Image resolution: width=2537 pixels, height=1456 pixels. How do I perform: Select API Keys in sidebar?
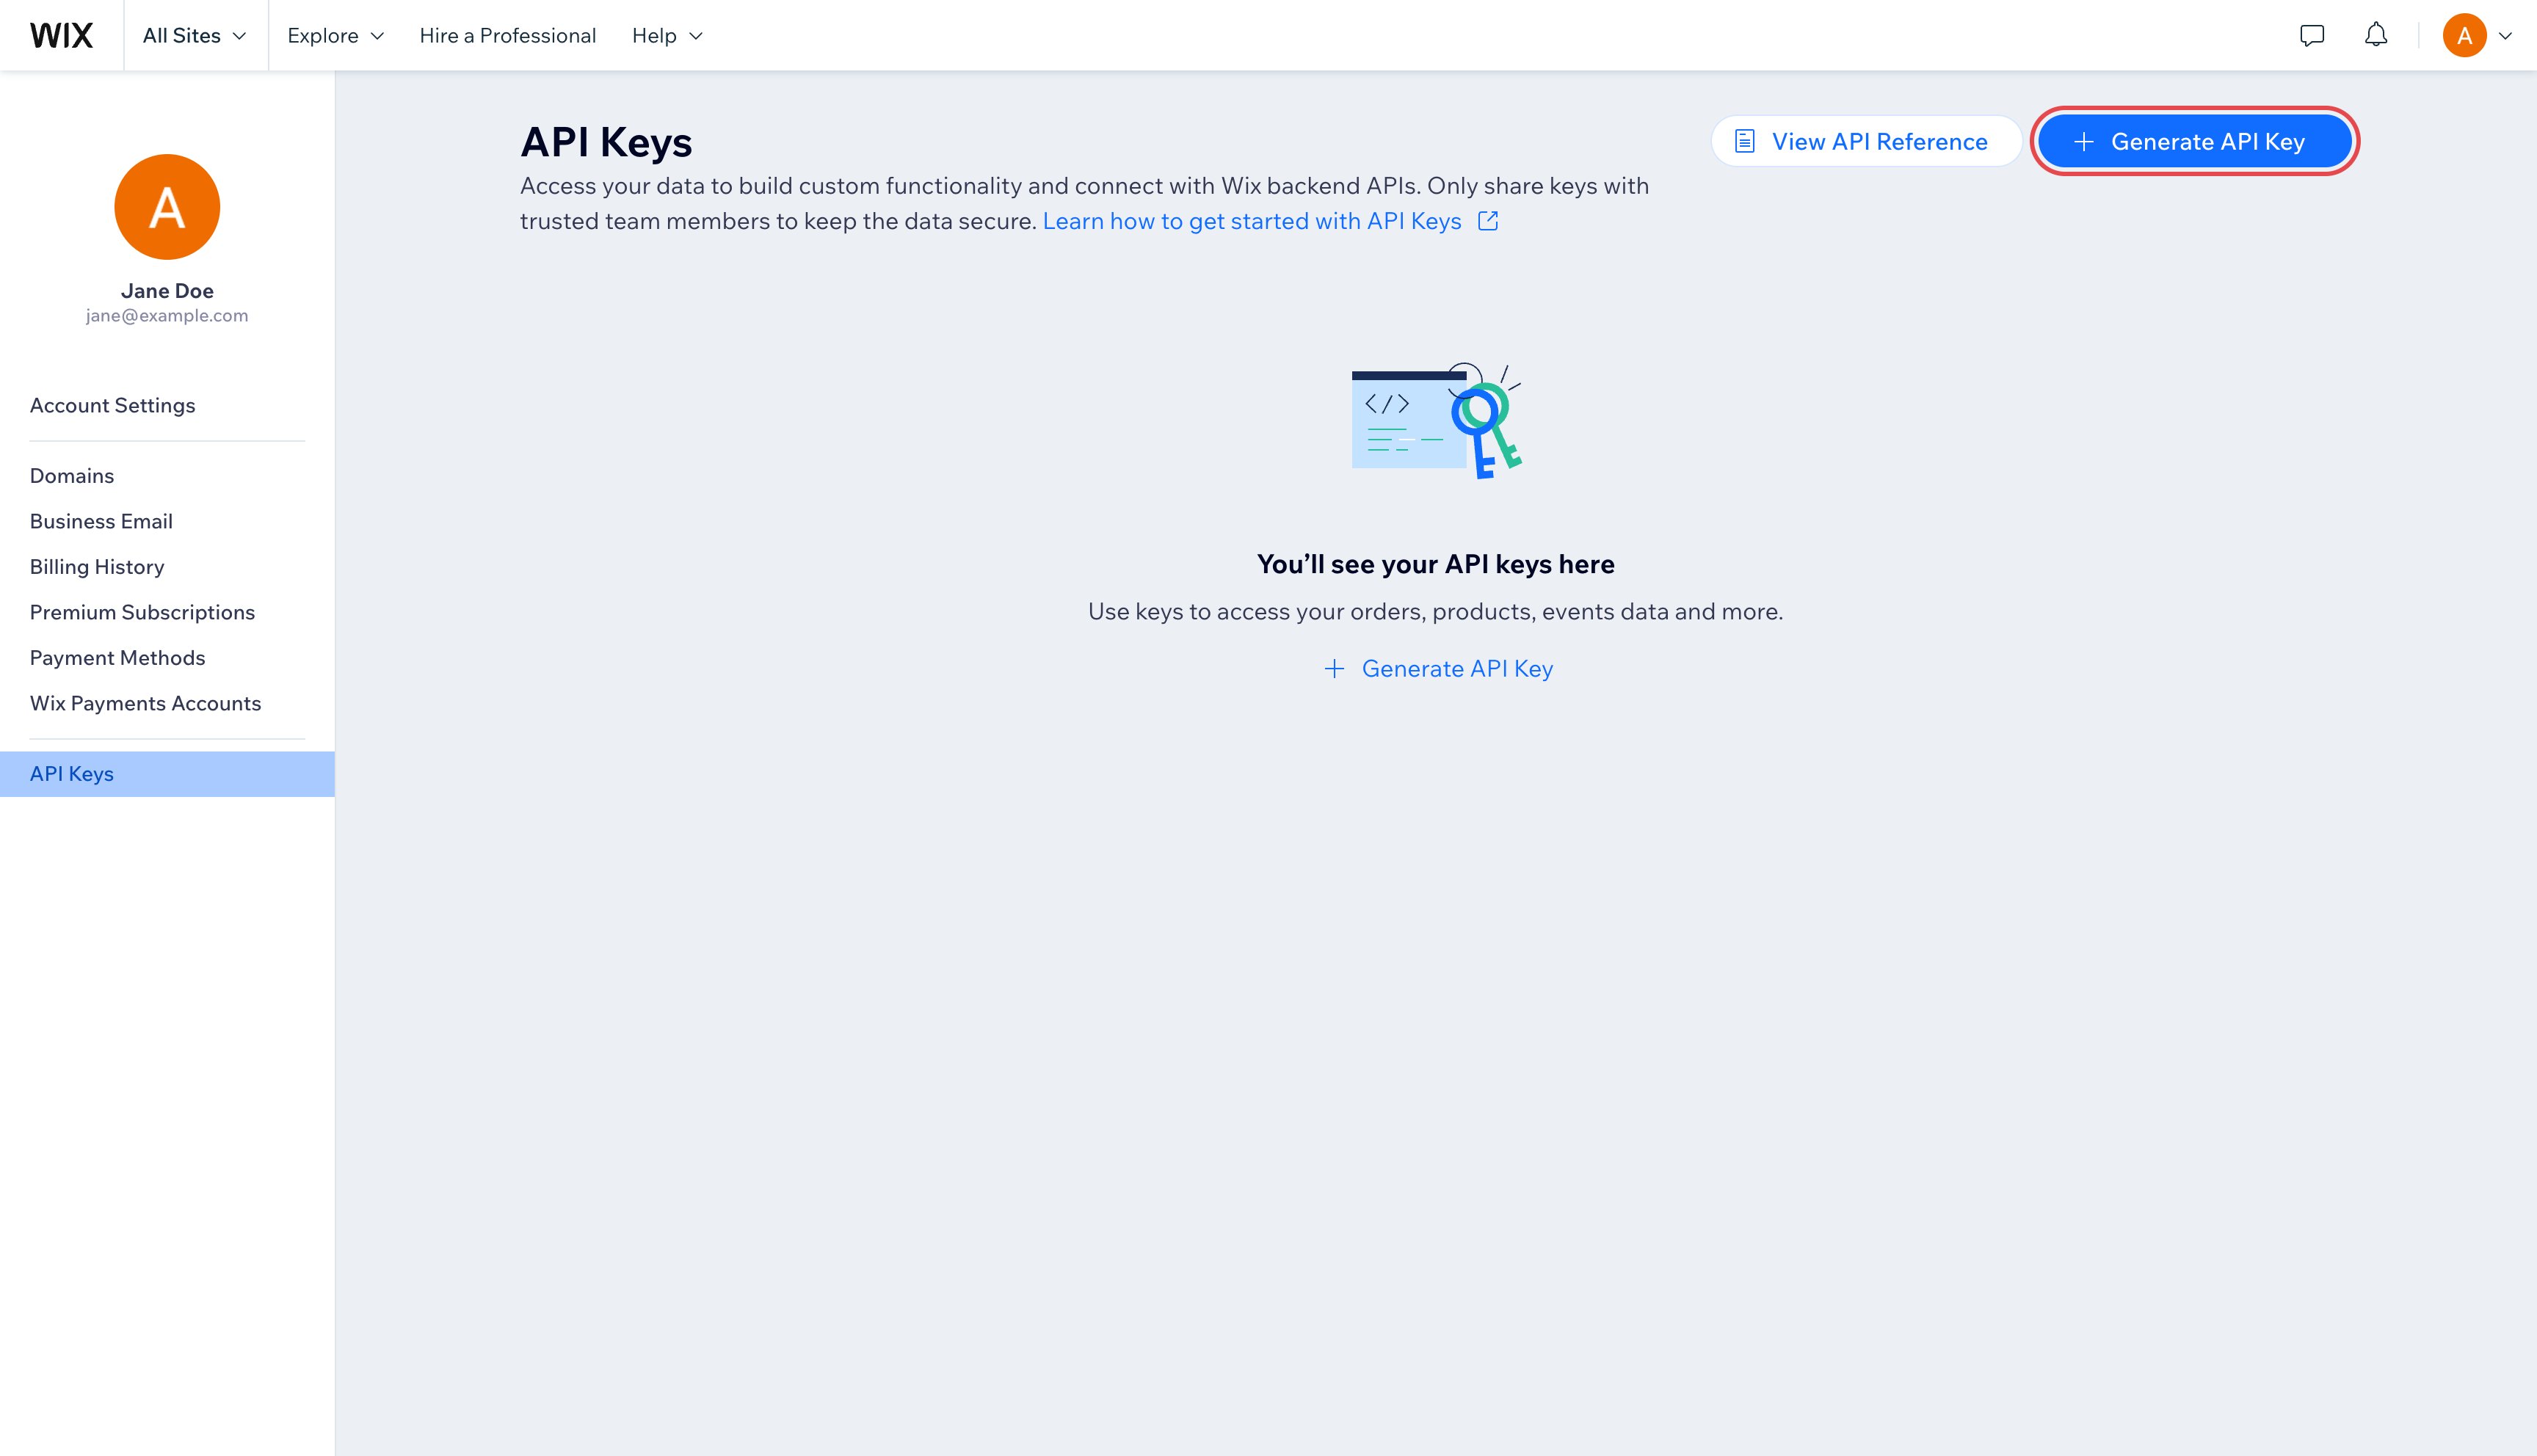pos(167,774)
